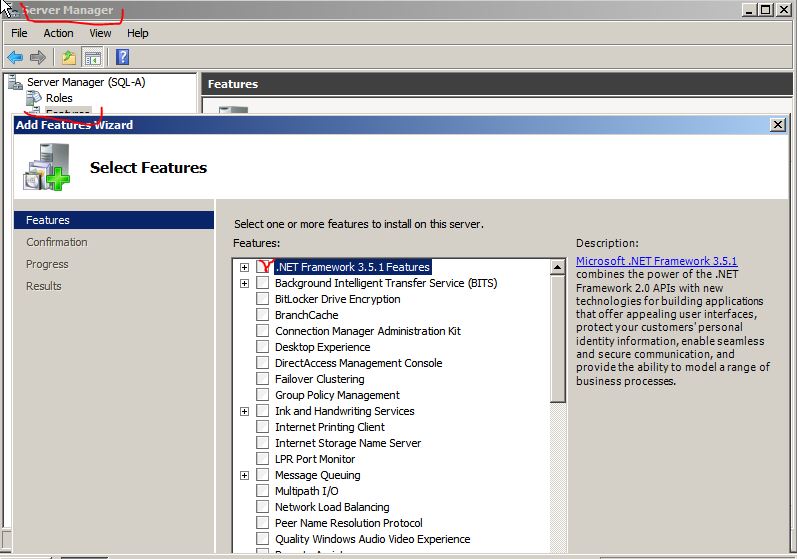The height and width of the screenshot is (559, 797).
Task: Check the Failover Clustering checkbox
Action: (263, 379)
